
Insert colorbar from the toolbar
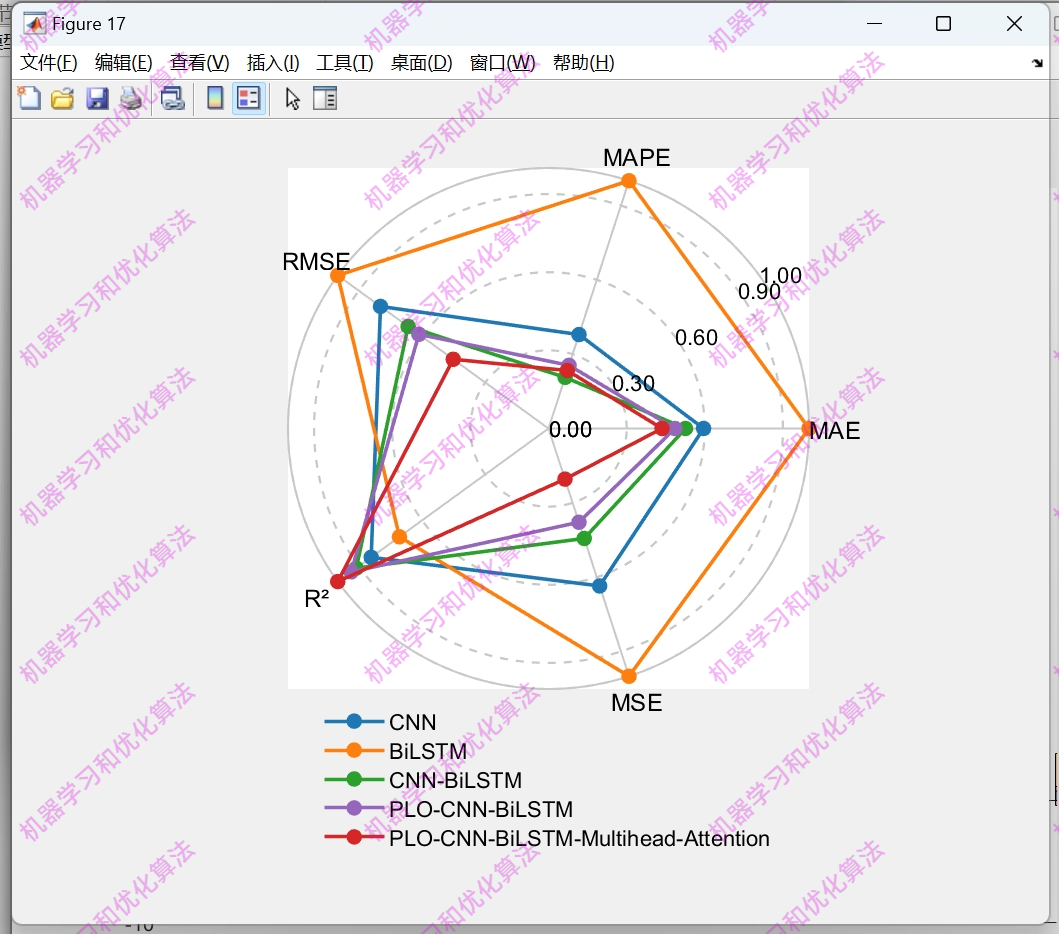point(215,99)
